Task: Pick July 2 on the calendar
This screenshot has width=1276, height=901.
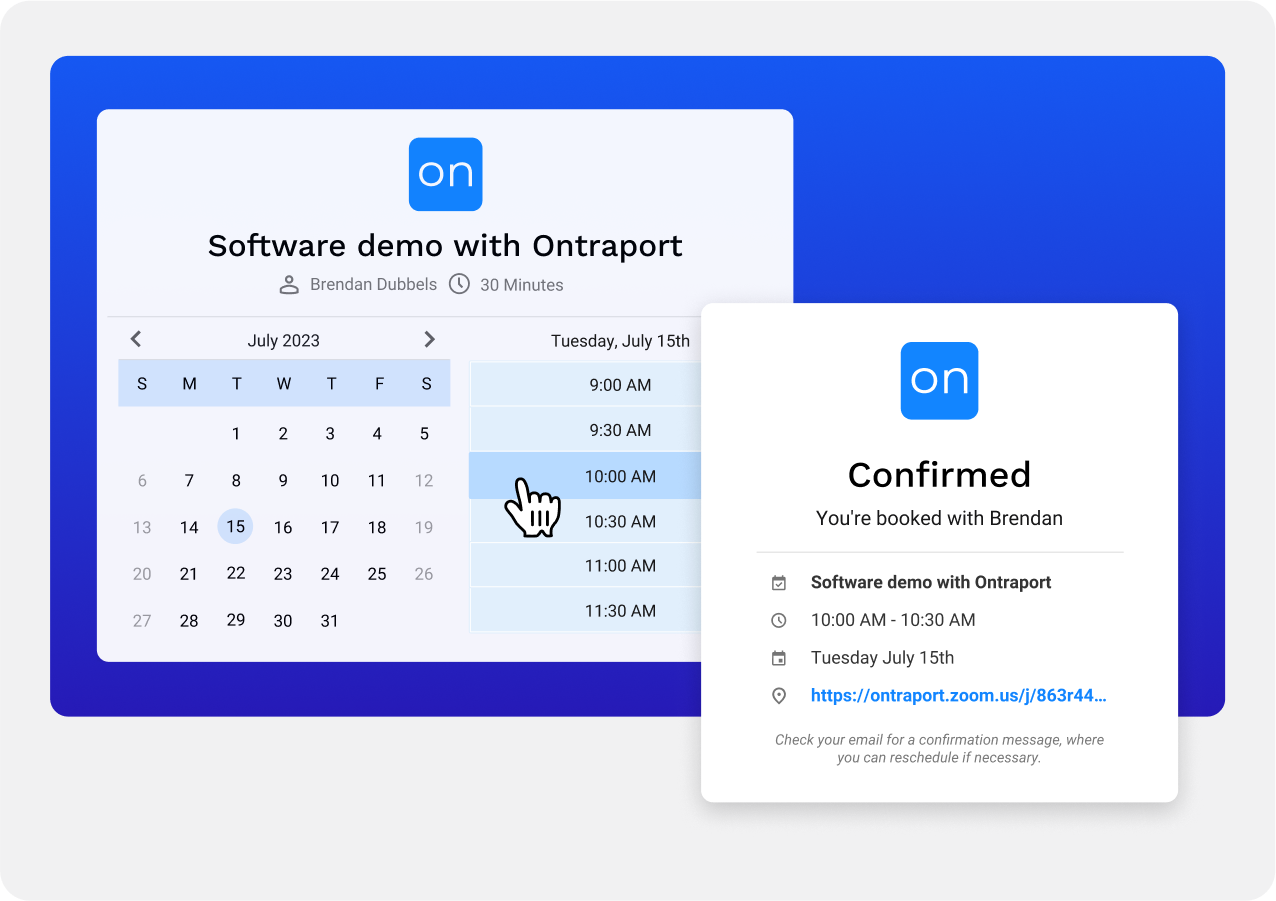Action: [283, 434]
